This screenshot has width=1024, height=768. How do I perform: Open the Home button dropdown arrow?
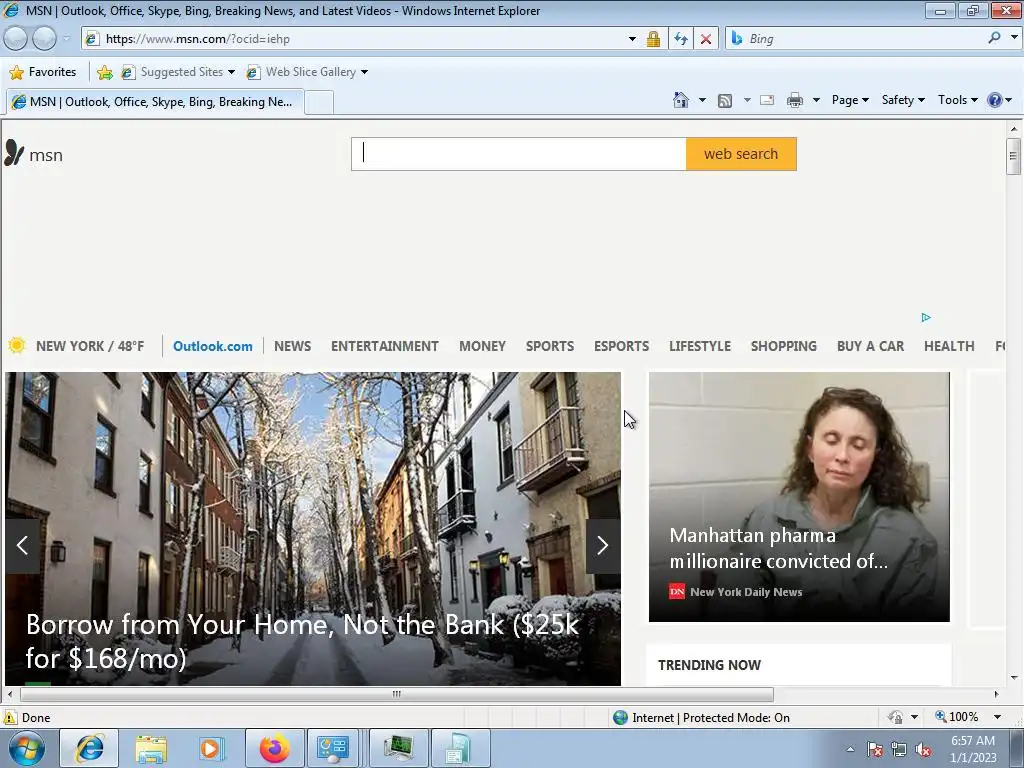click(x=702, y=101)
